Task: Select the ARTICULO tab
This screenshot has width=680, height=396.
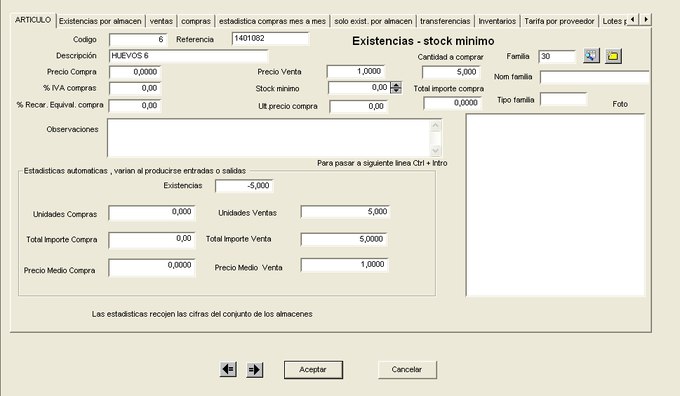Action: (x=33, y=20)
